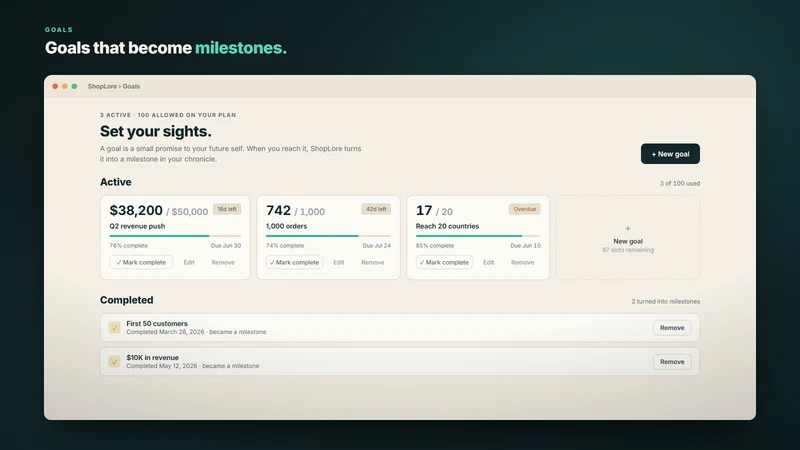Click the 742 orders value
This screenshot has width=800, height=450.
point(278,210)
